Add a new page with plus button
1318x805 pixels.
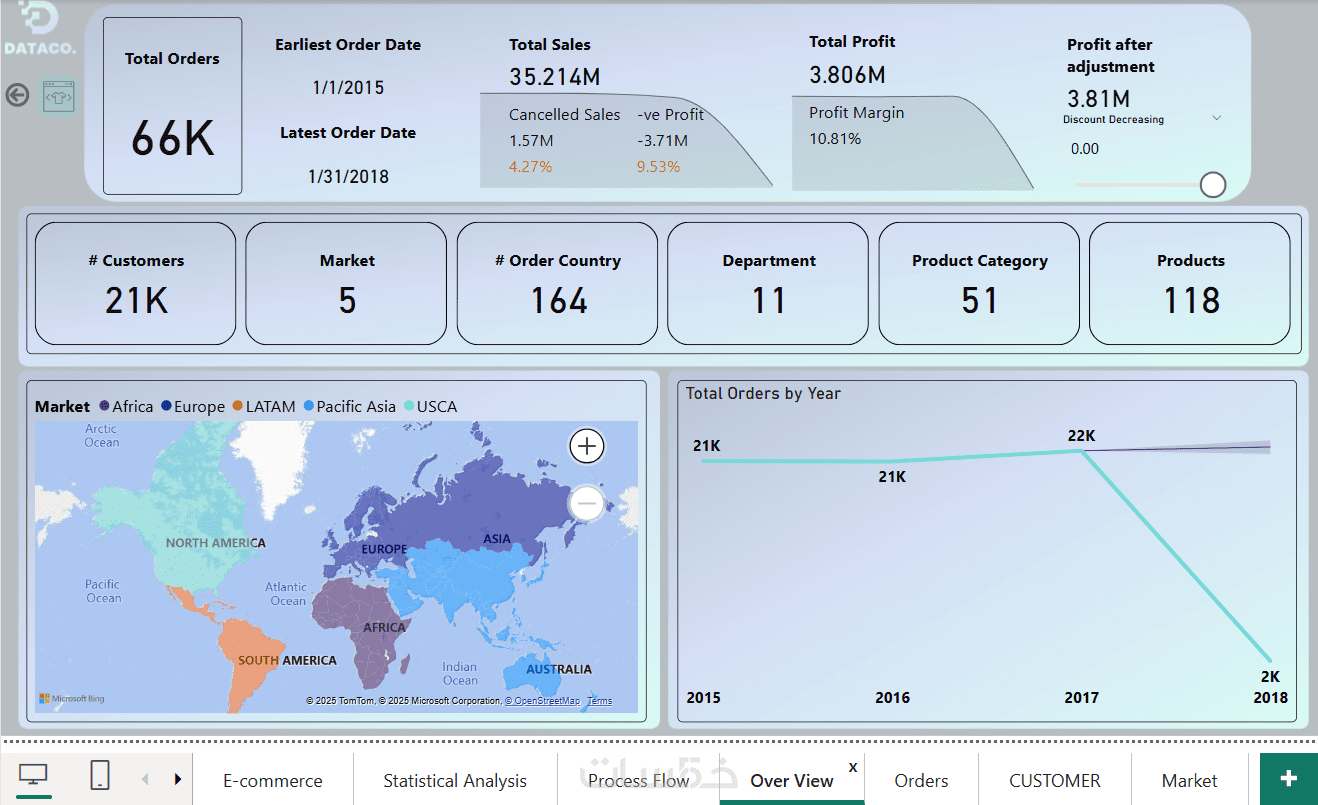tap(1288, 778)
